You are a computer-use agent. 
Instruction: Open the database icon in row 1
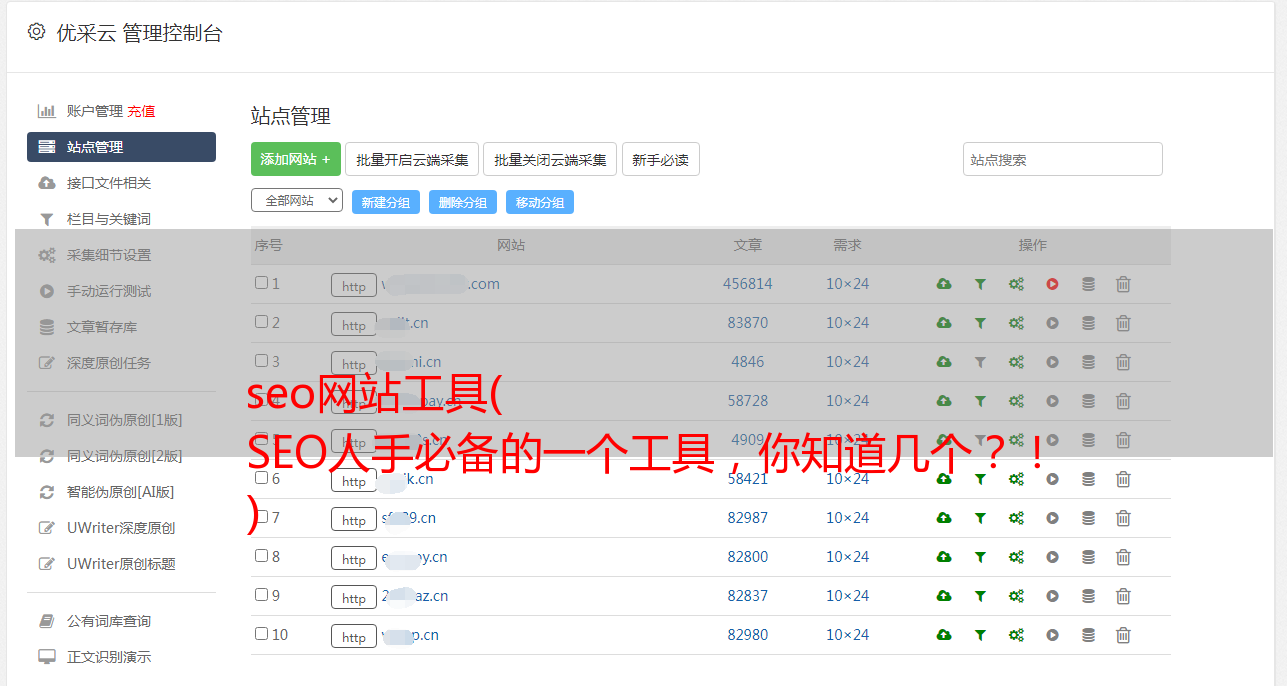(1088, 284)
